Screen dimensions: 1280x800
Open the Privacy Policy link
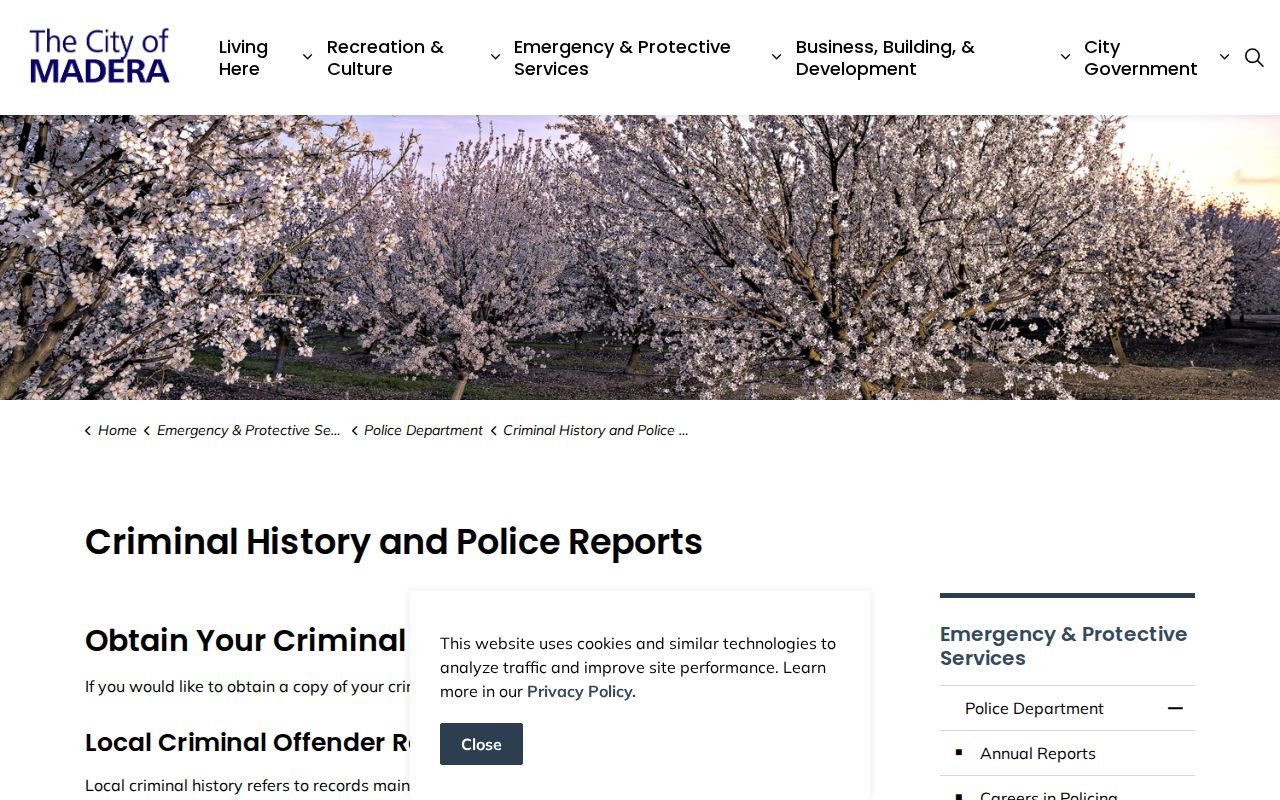pos(581,691)
